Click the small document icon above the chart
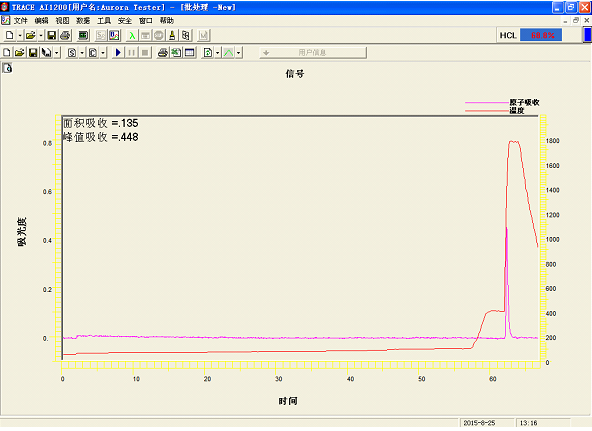The height and width of the screenshot is (431, 592). click(x=7, y=68)
